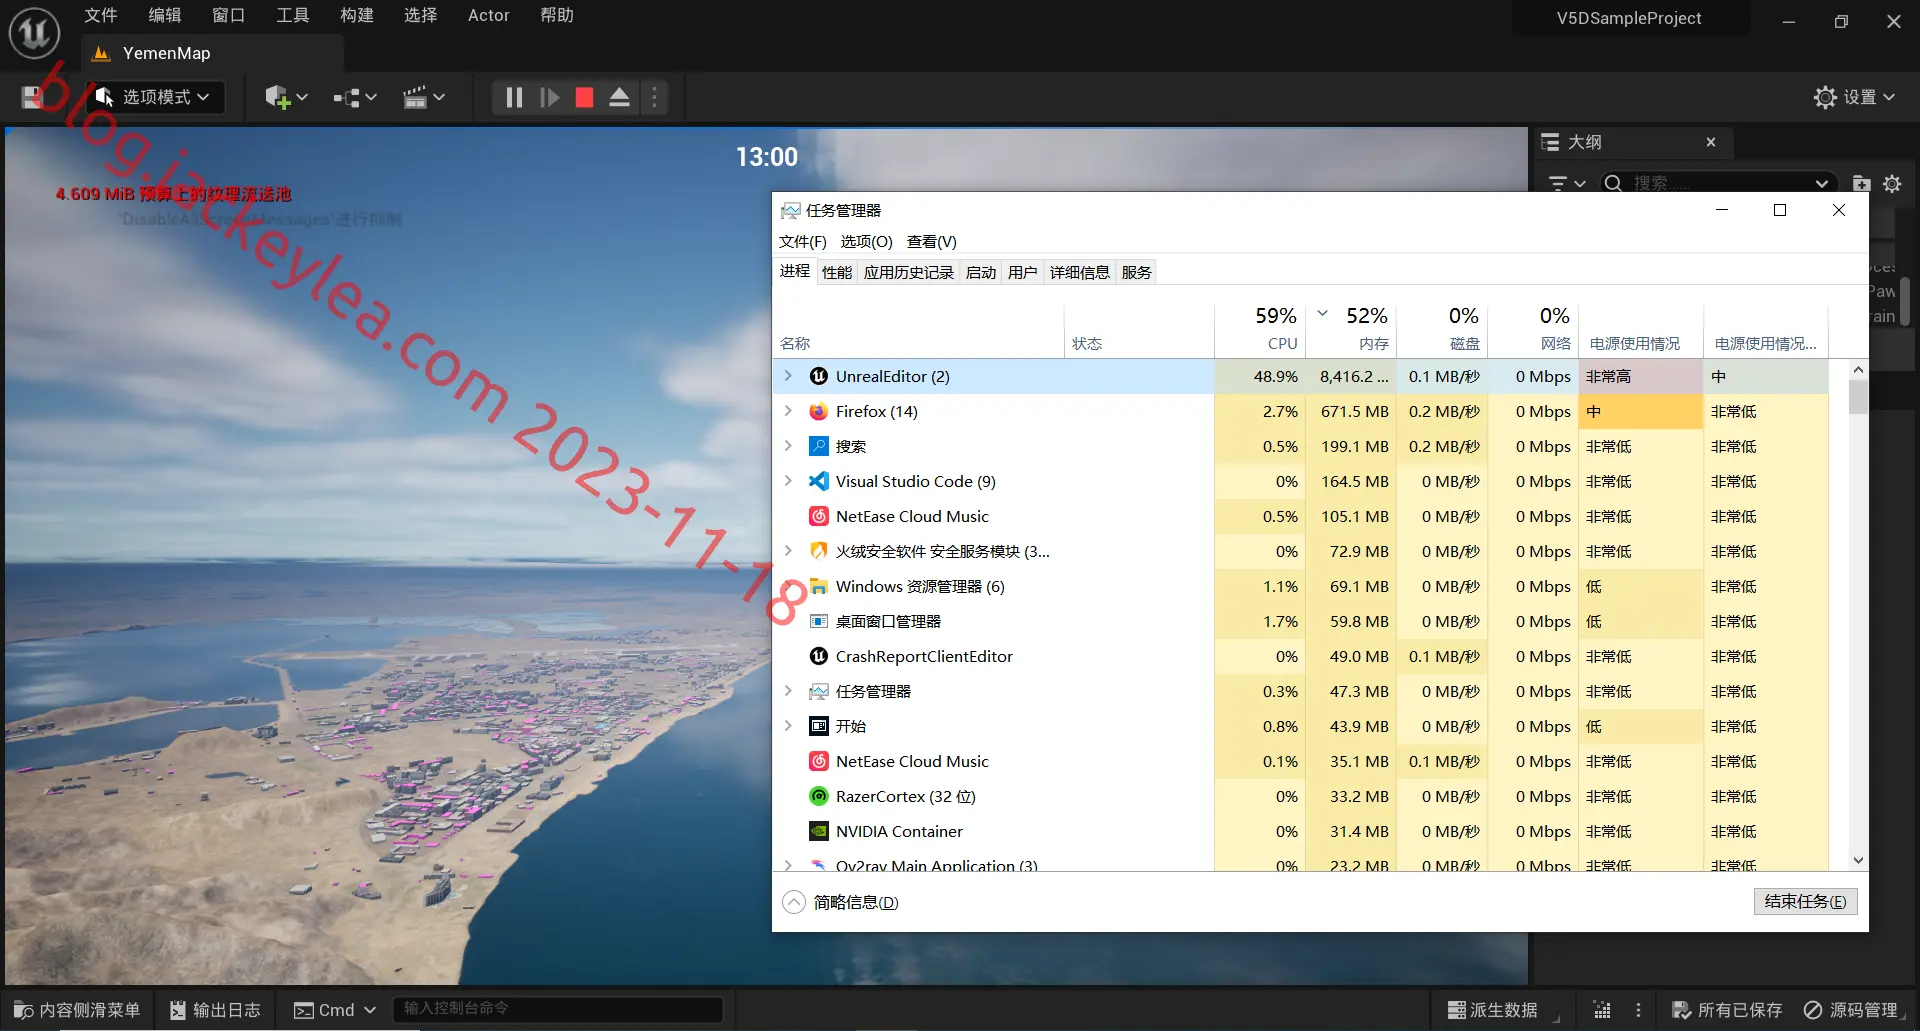Pause the simulation in Unreal toolbar

coord(514,97)
